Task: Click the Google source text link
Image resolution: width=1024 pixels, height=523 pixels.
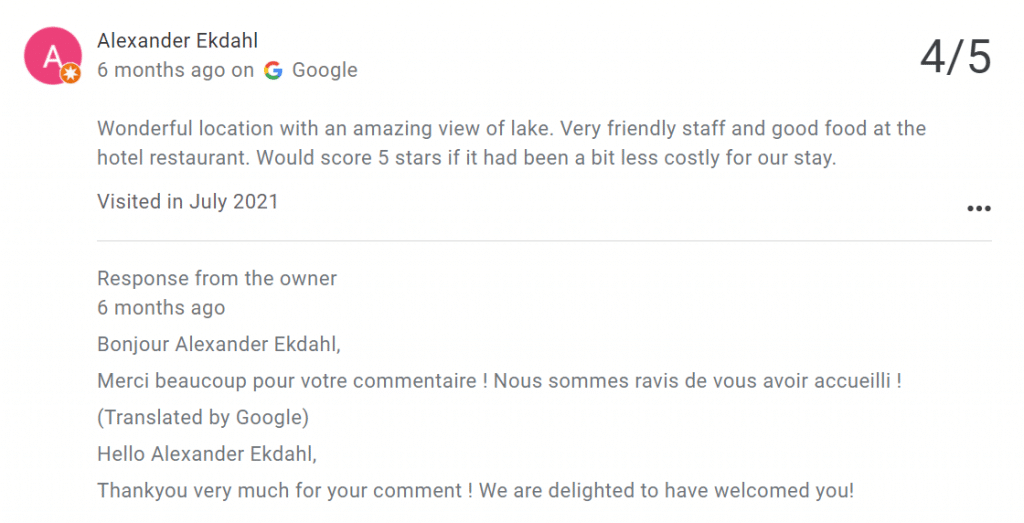Action: (x=324, y=70)
